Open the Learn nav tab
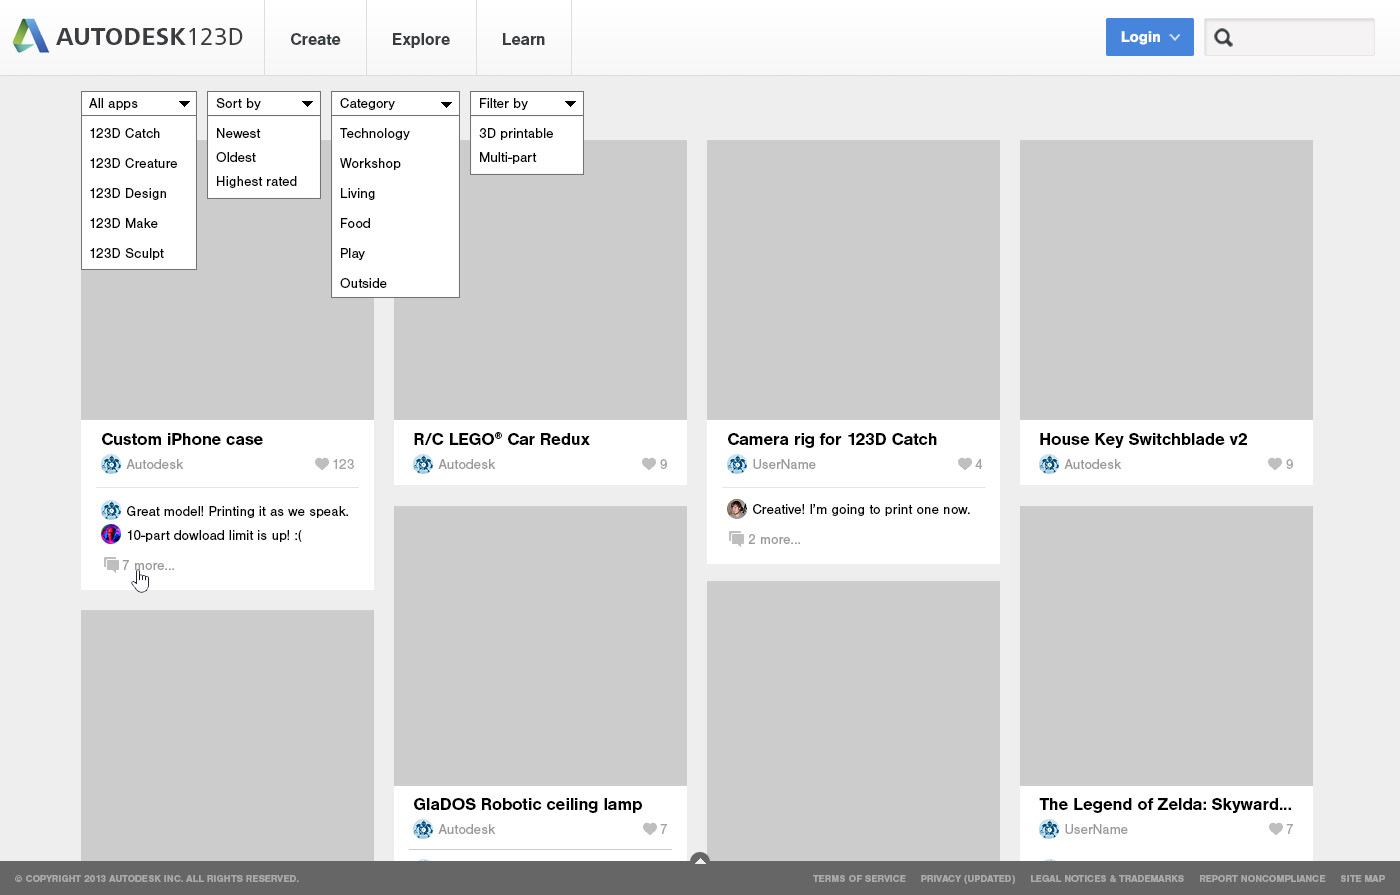This screenshot has height=895, width=1400. pyautogui.click(x=523, y=39)
